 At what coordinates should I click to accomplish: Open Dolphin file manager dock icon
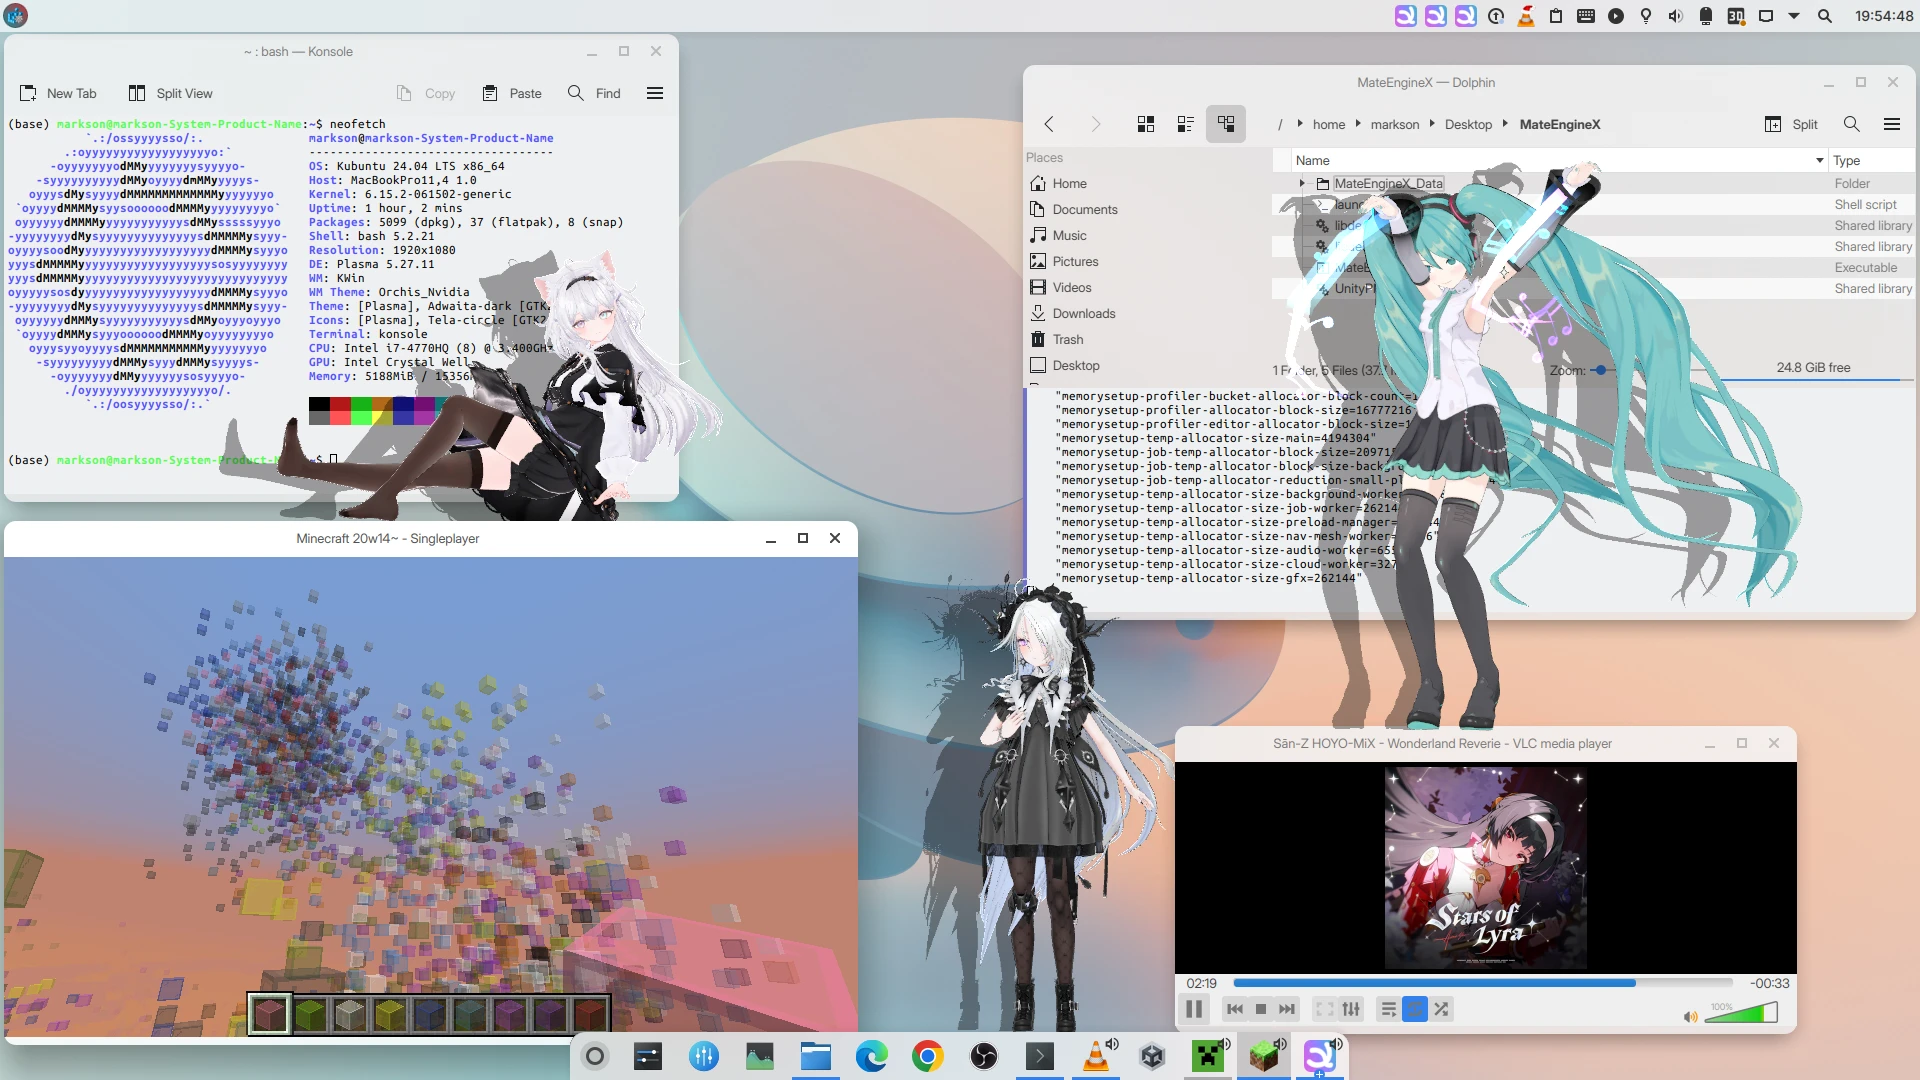[x=816, y=1056]
